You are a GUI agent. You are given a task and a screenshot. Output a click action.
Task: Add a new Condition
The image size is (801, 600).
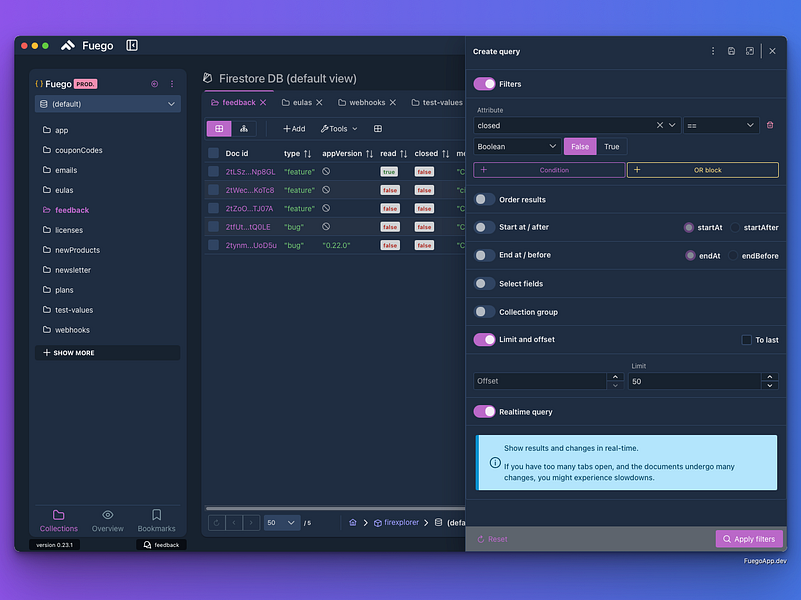pos(549,170)
